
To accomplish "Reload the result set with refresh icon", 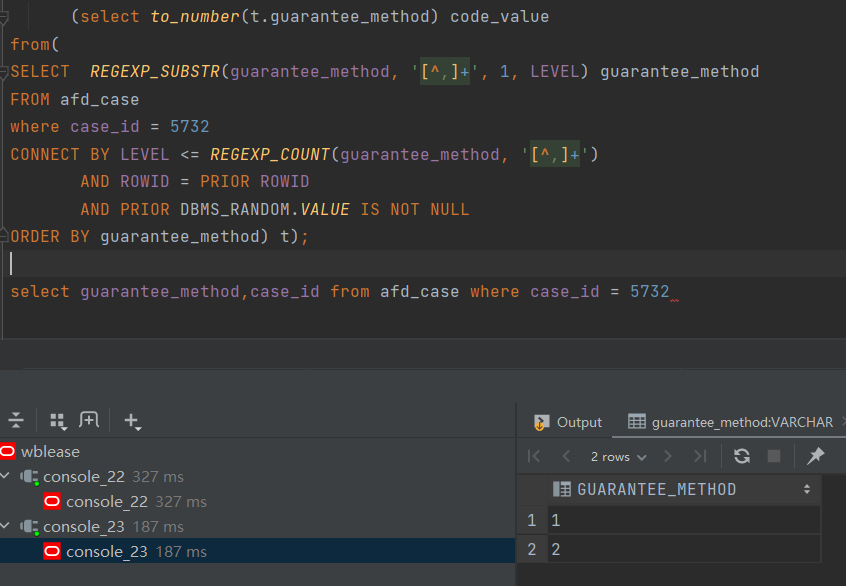I will pos(741,456).
